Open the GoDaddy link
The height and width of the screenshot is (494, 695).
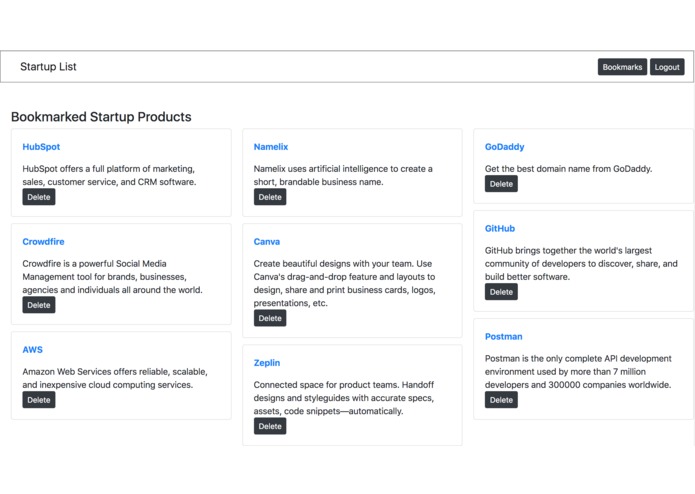point(504,147)
